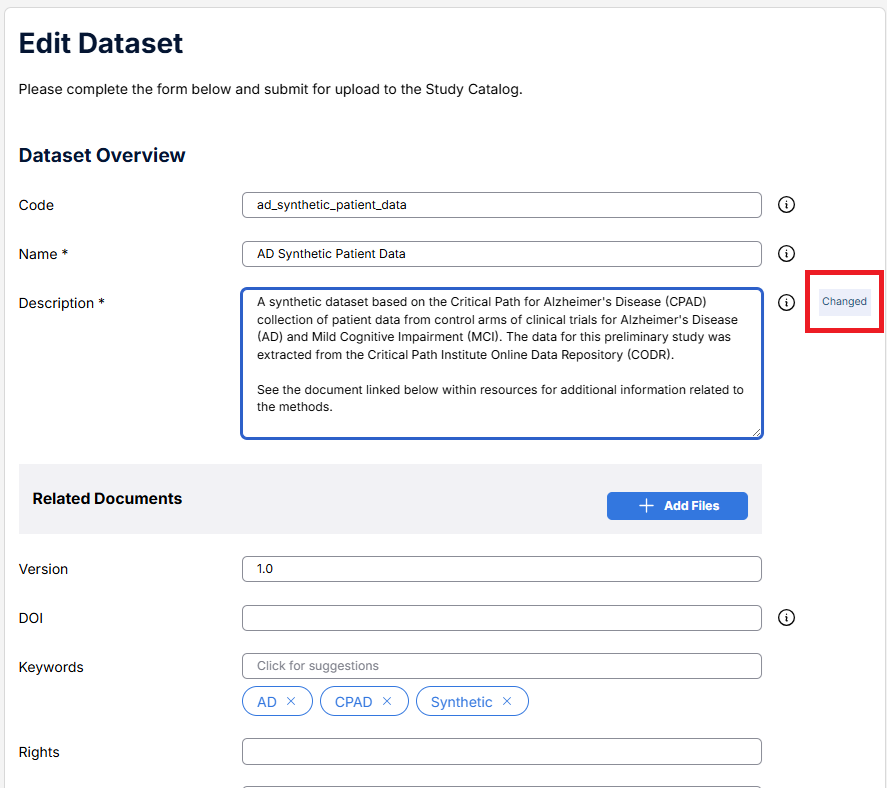Select the CPAD keyword chip
The width and height of the screenshot is (887, 788).
(x=353, y=702)
